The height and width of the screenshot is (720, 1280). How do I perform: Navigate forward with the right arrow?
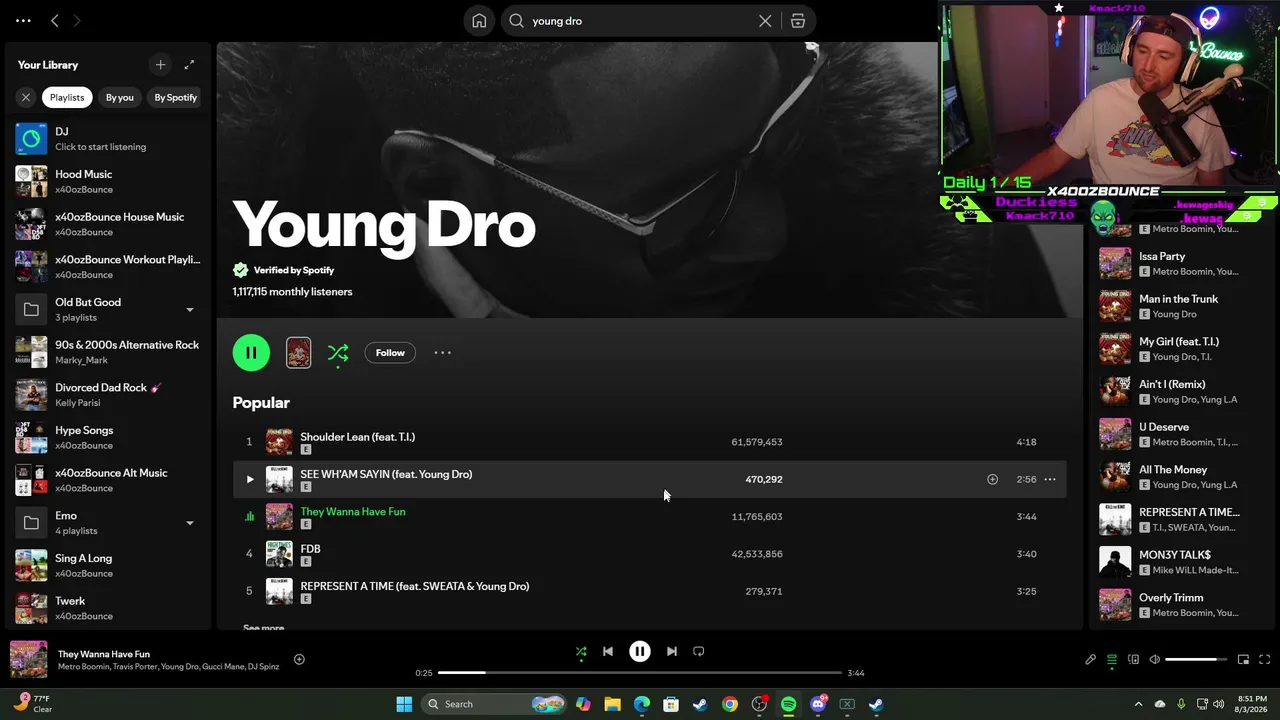(x=77, y=20)
